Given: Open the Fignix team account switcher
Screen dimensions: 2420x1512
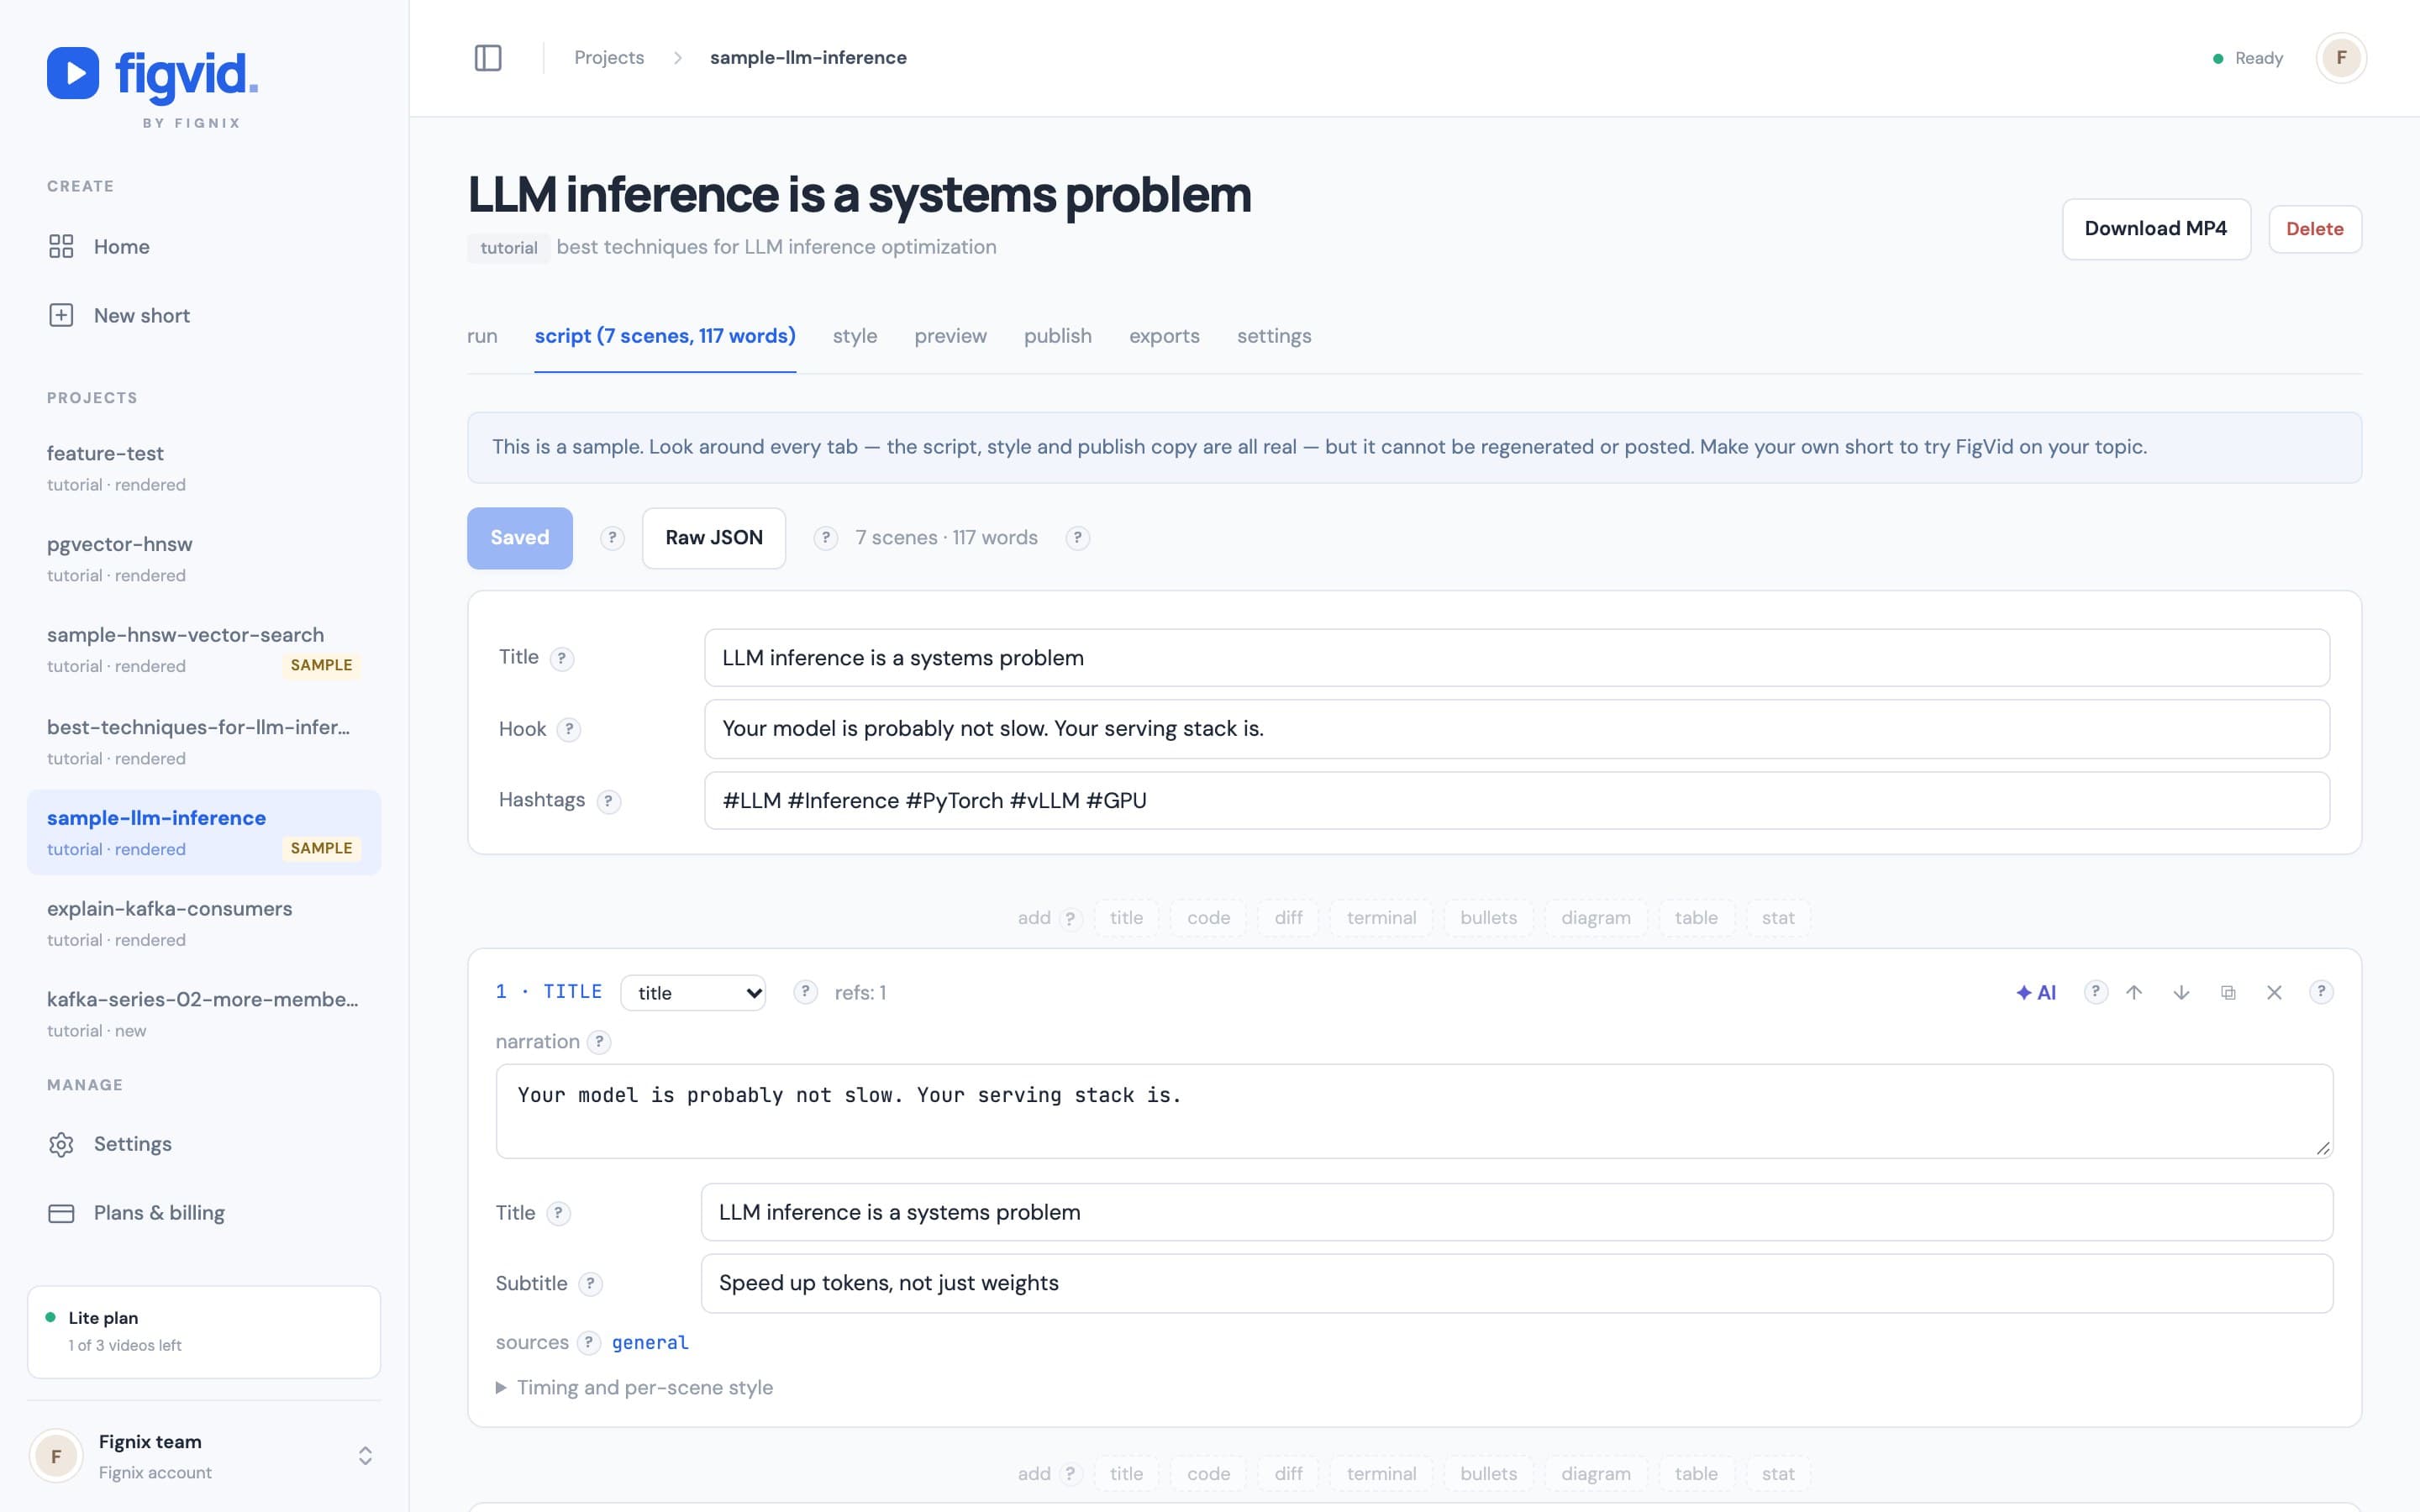Looking at the screenshot, I should (204, 1456).
